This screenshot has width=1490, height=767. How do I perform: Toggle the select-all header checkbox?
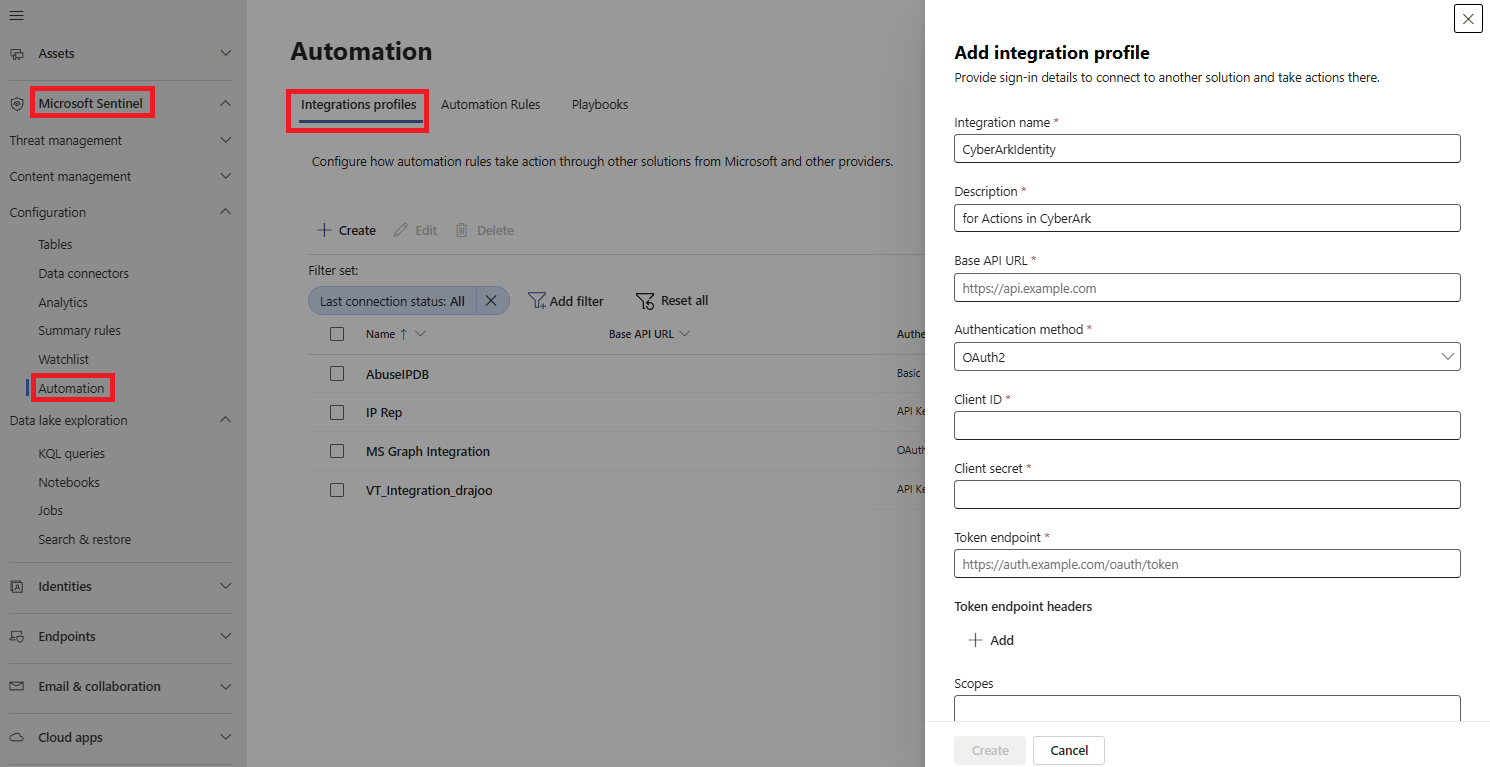coord(337,334)
